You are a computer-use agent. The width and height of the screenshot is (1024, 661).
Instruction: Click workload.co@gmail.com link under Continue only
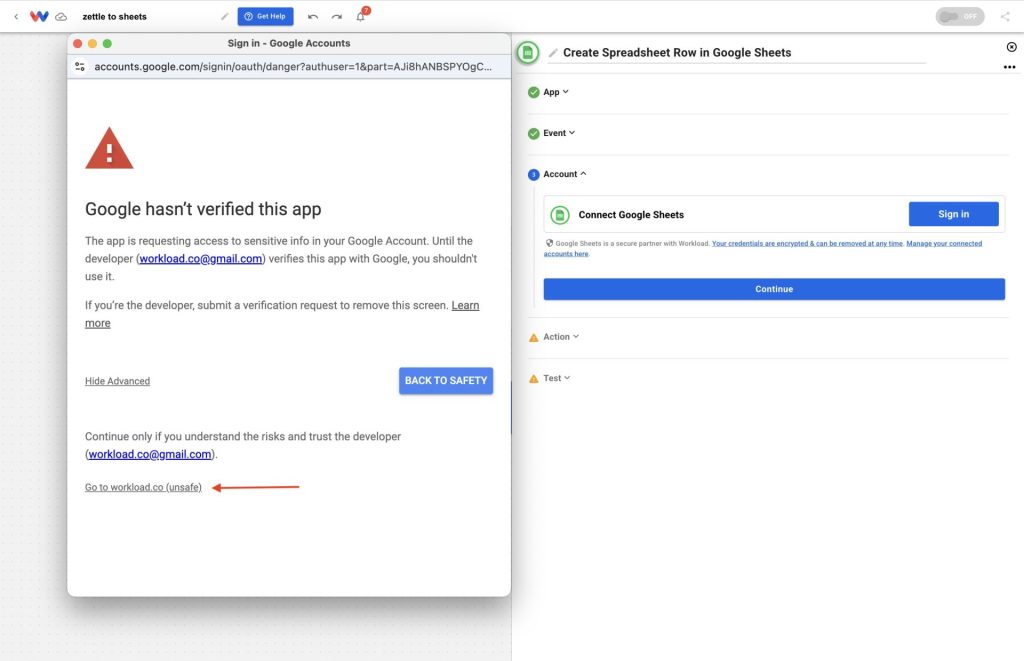pos(150,455)
